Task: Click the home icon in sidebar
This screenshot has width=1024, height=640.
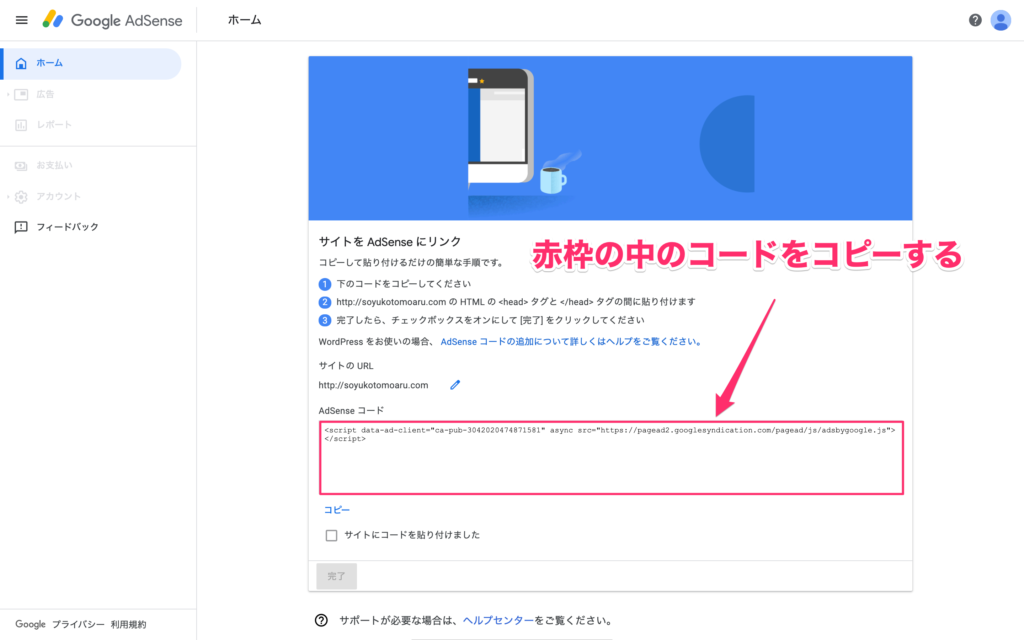Action: (21, 63)
